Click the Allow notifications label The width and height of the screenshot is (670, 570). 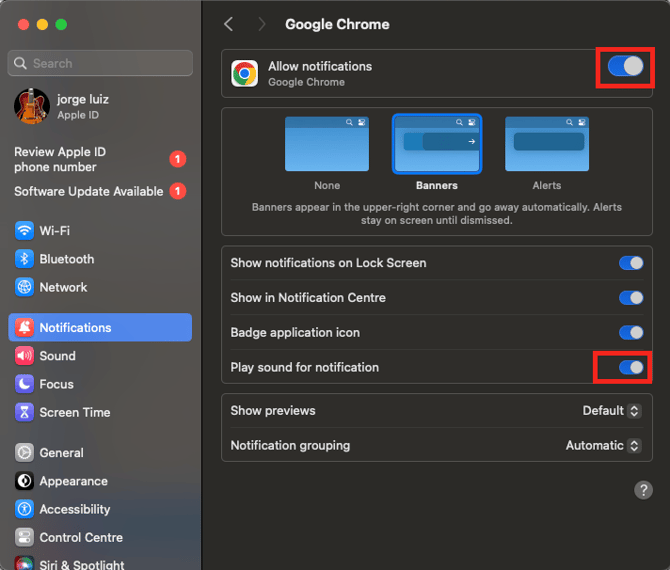tap(320, 66)
